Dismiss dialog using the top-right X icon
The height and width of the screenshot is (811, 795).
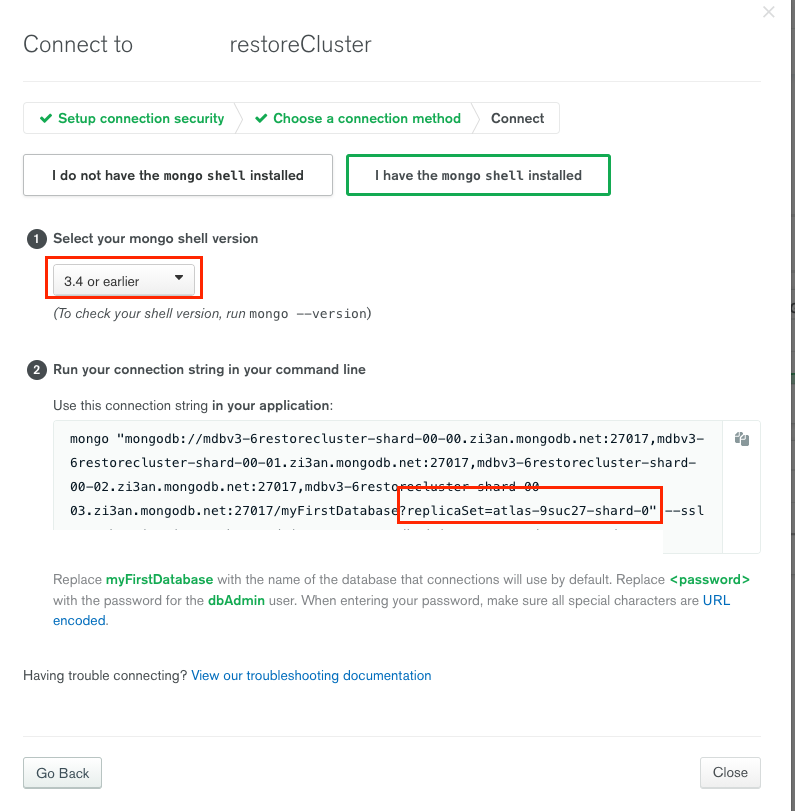(x=768, y=12)
